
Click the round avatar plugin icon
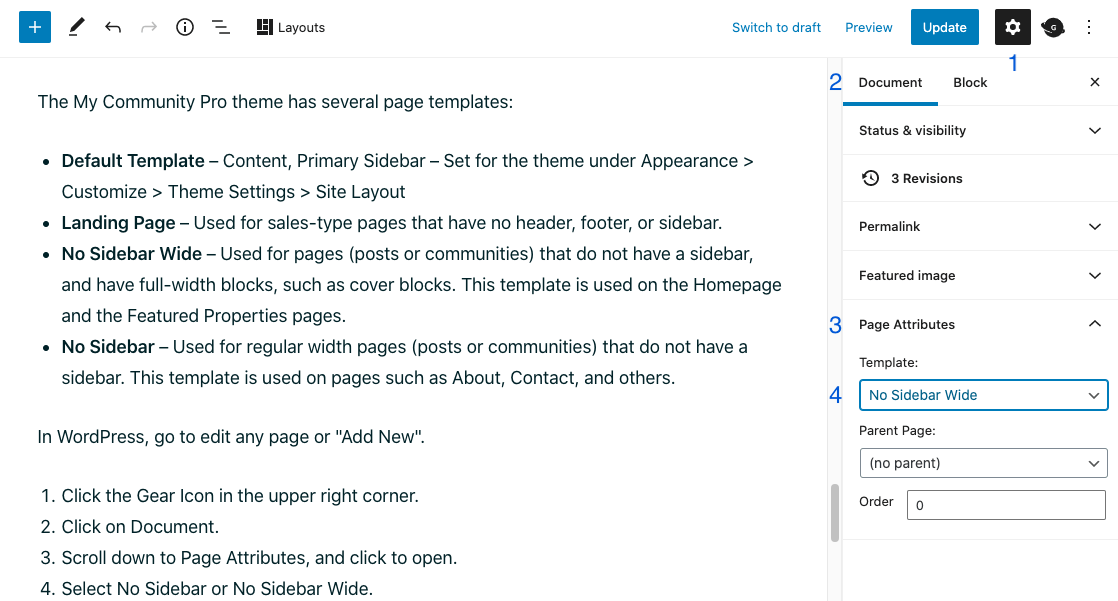tap(1052, 27)
